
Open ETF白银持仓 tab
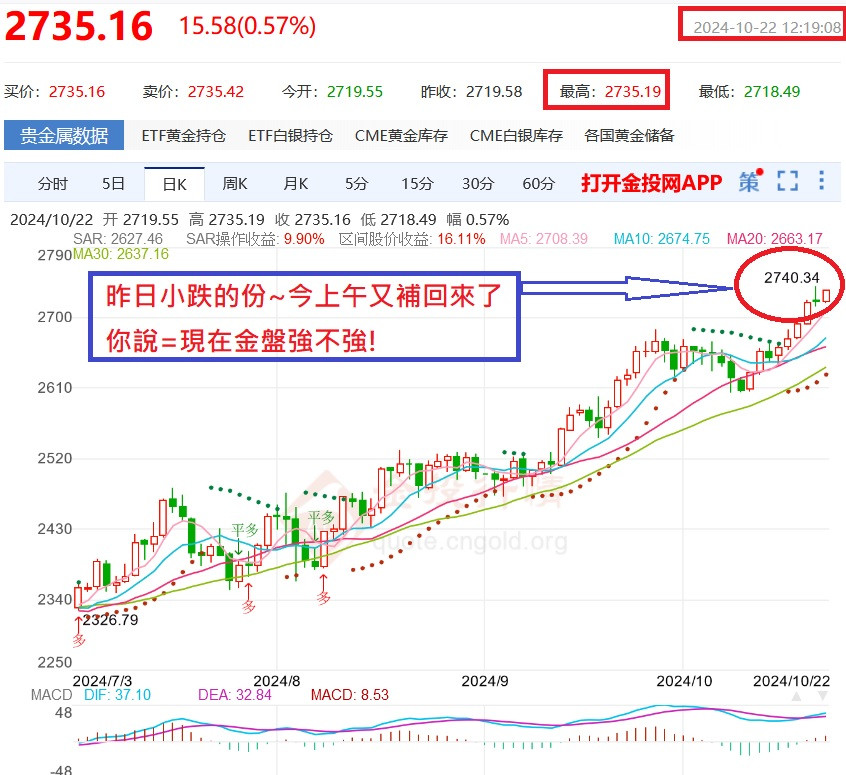[290, 135]
